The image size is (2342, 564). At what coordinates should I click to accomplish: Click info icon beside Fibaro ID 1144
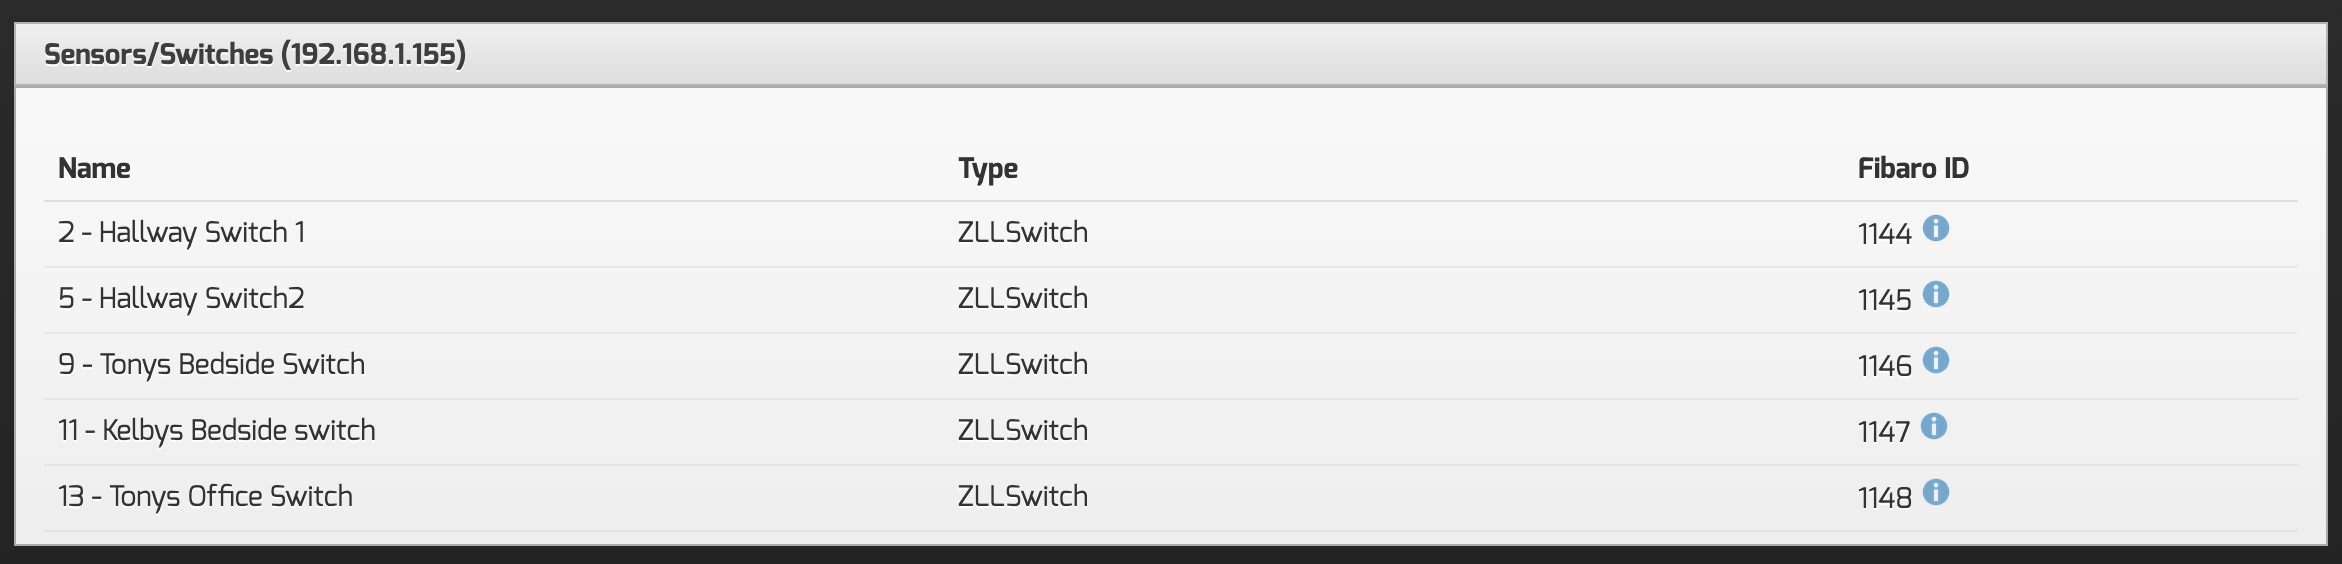1936,229
